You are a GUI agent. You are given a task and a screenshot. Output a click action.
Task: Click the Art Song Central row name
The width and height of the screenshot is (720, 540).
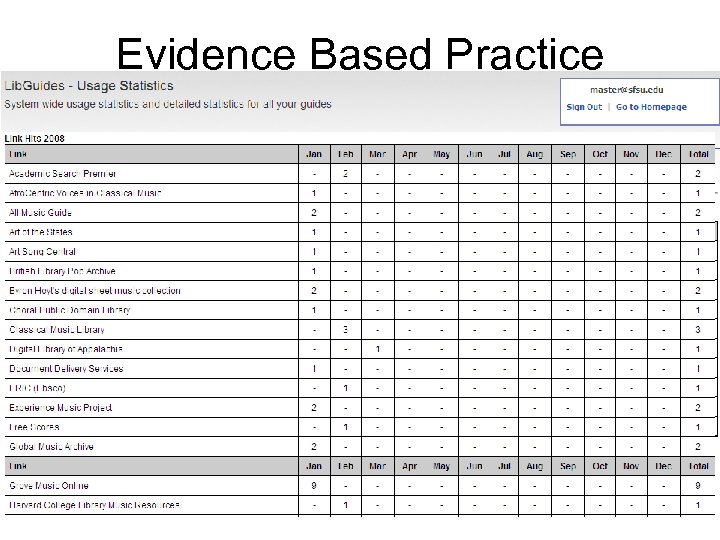[x=42, y=252]
